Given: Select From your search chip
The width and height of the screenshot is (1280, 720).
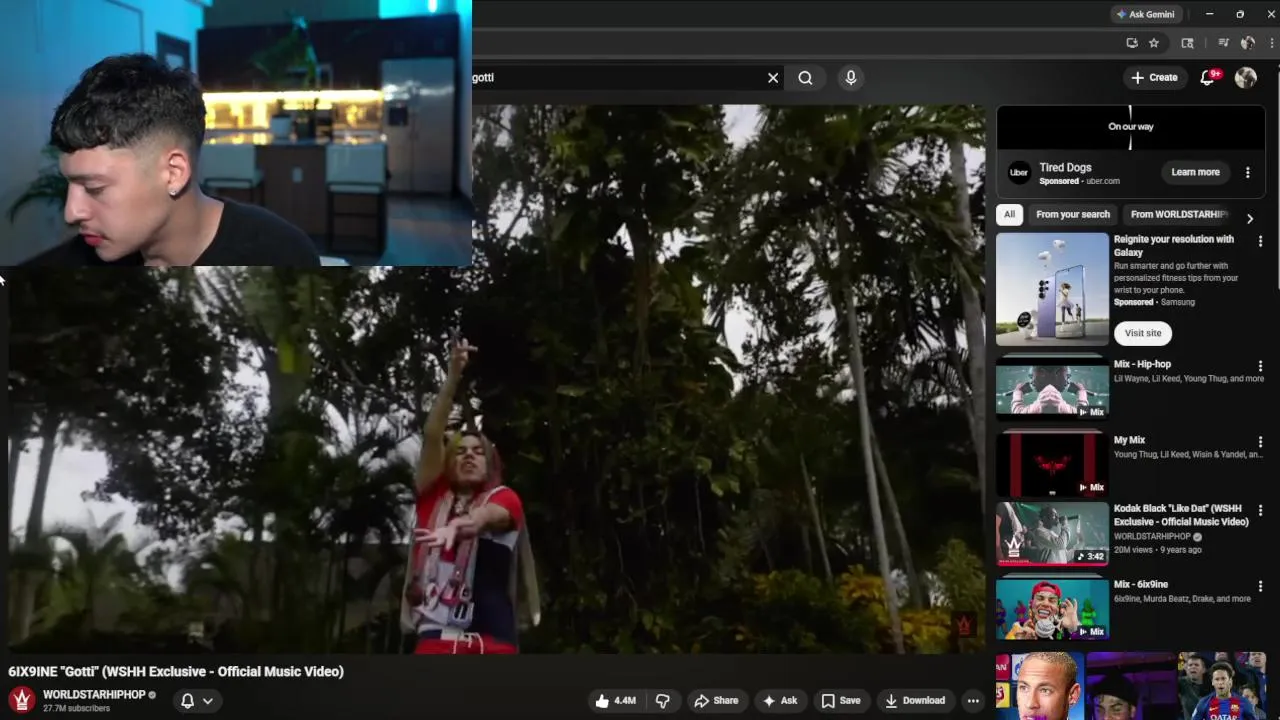Looking at the screenshot, I should point(1073,214).
